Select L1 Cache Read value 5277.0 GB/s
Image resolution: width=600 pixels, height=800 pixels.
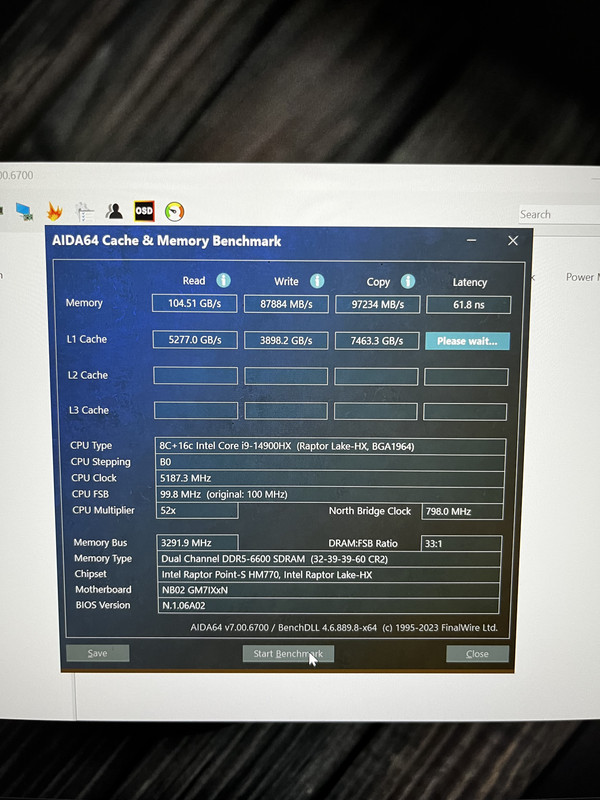[195, 339]
